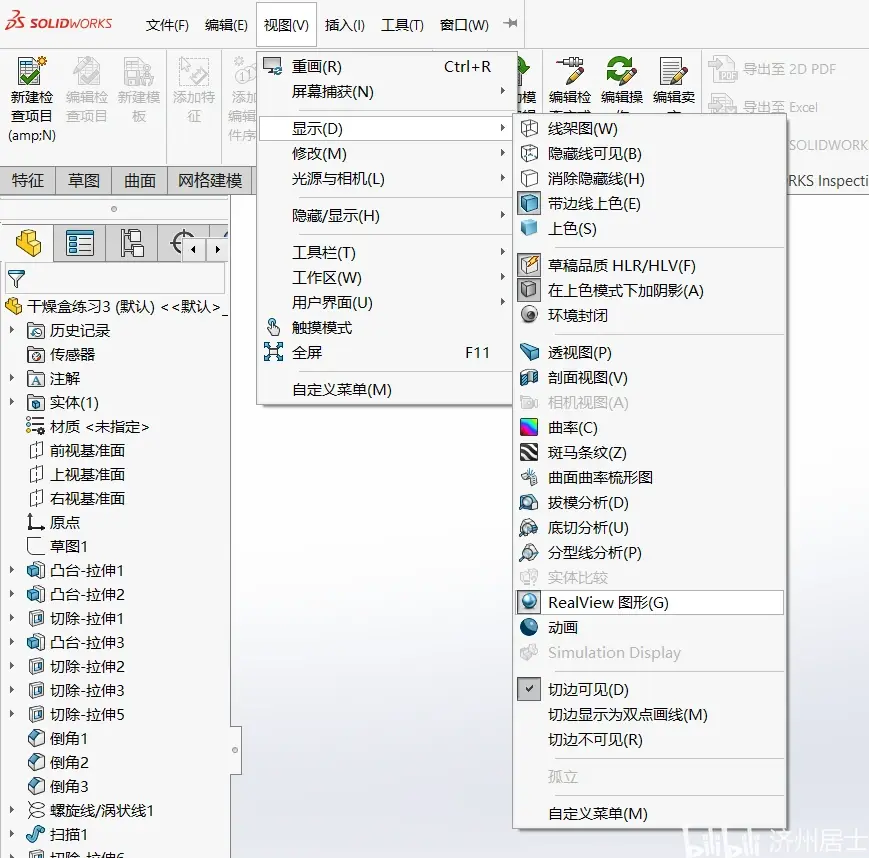The image size is (869, 858).
Task: Open 修改(M) submenu
Action: 385,154
